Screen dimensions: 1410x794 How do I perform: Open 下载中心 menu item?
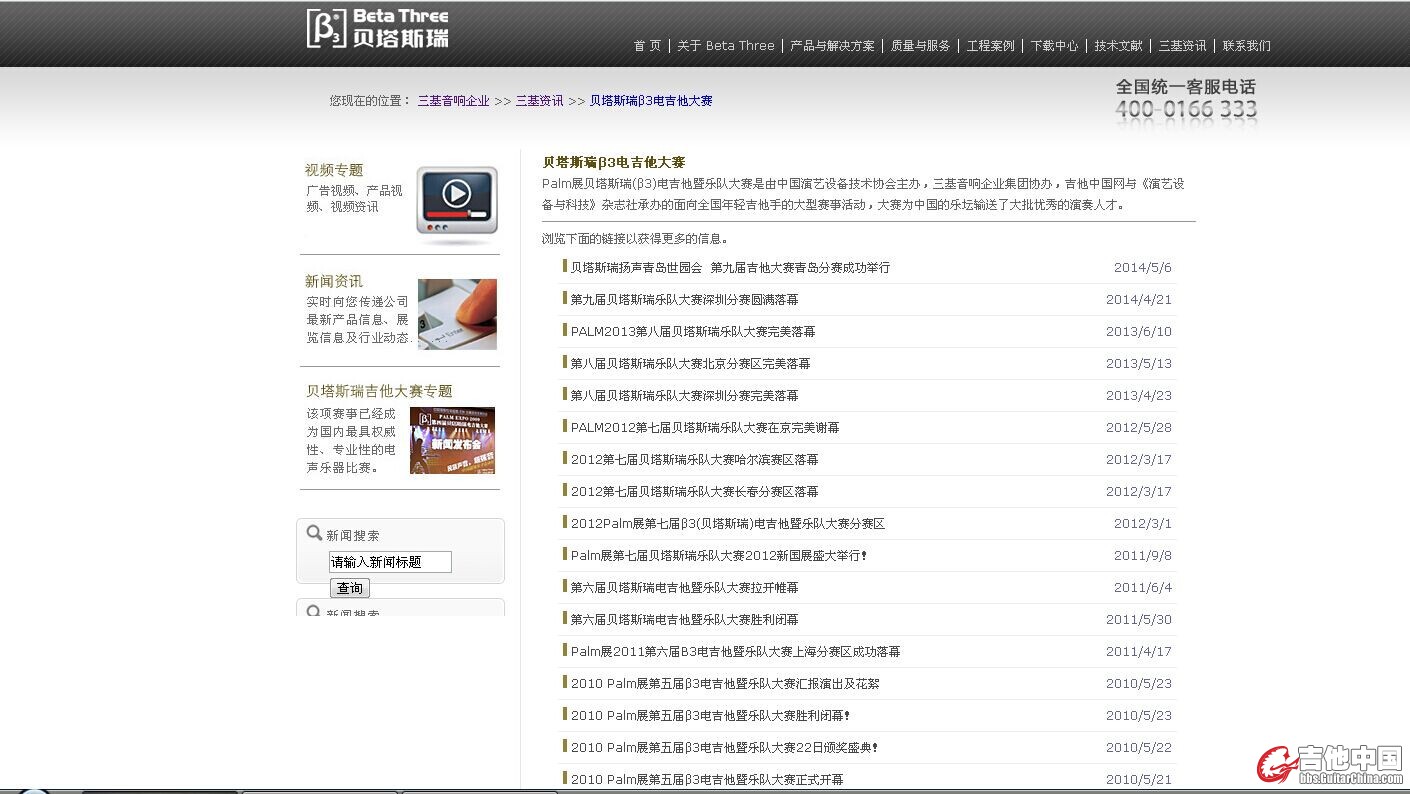click(1054, 46)
